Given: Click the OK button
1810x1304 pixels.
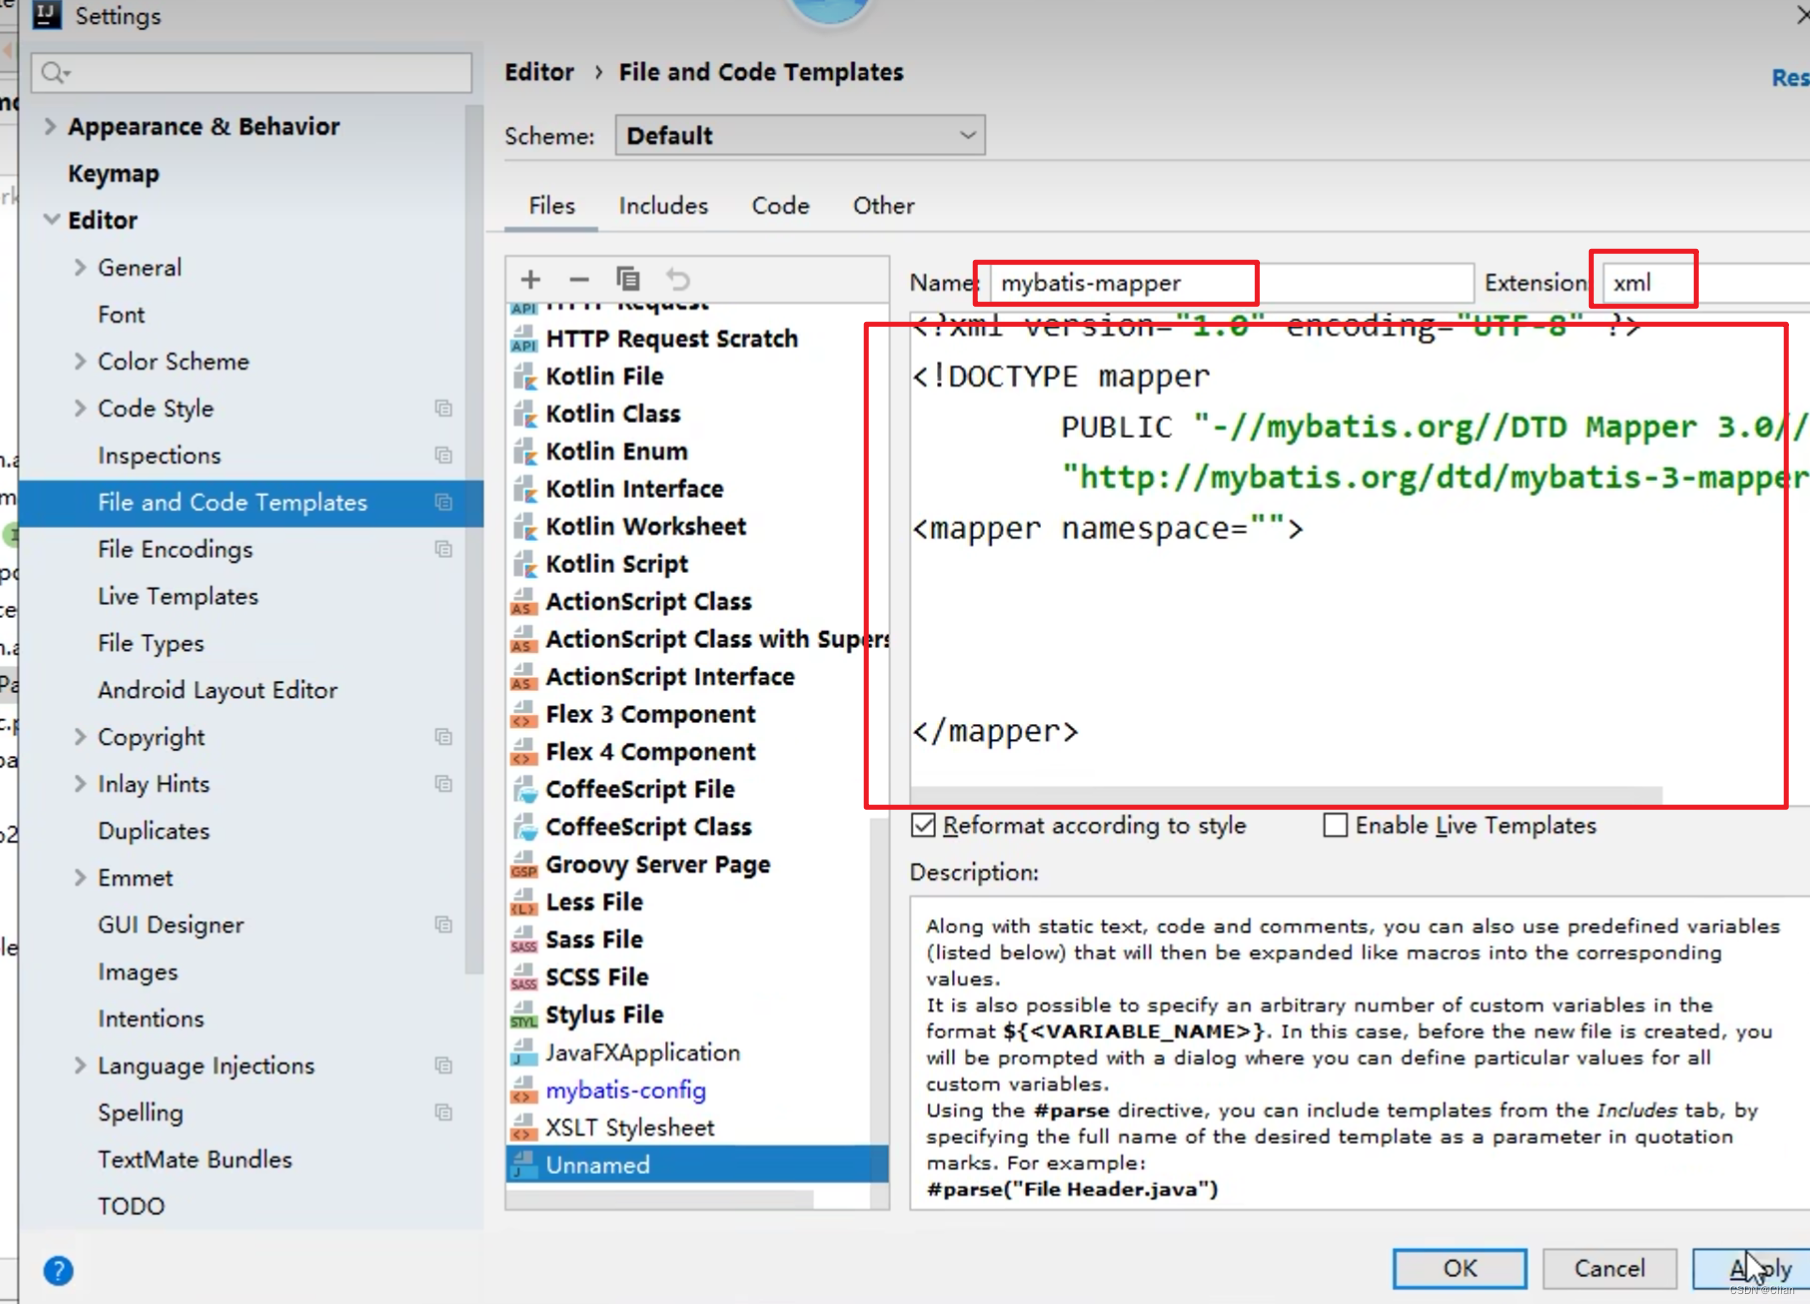Looking at the screenshot, I should tap(1460, 1268).
